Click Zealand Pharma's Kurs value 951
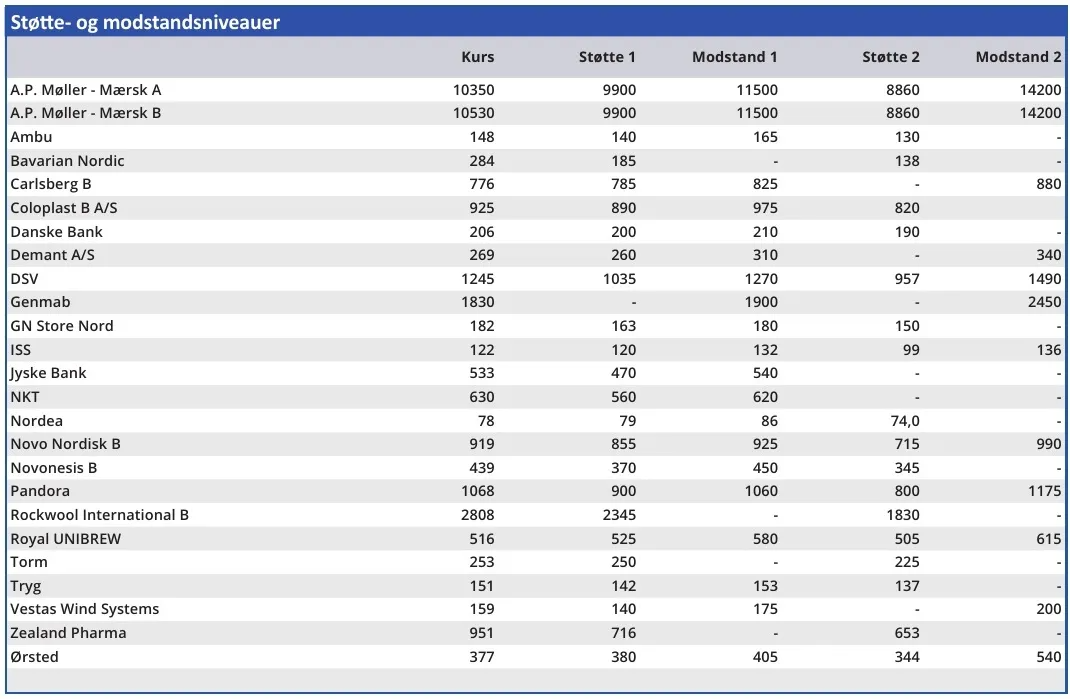 [x=481, y=633]
